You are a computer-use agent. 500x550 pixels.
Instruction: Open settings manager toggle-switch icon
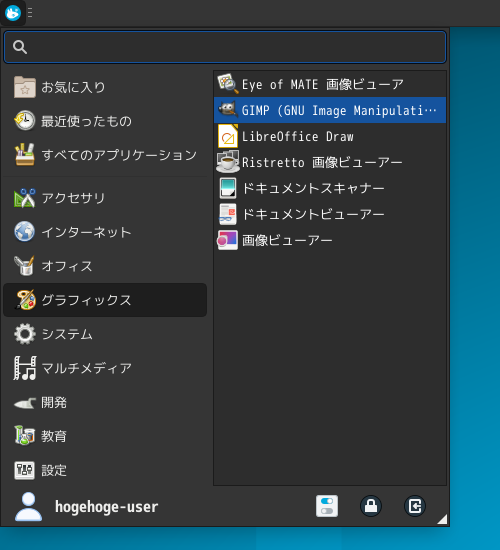tap(327, 506)
